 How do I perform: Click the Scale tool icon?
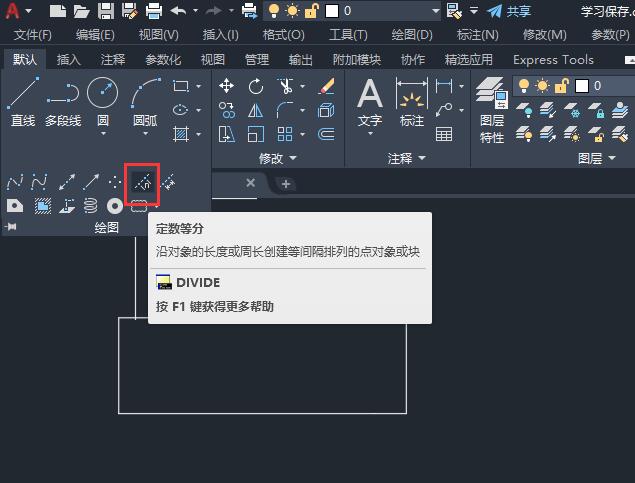coord(256,134)
